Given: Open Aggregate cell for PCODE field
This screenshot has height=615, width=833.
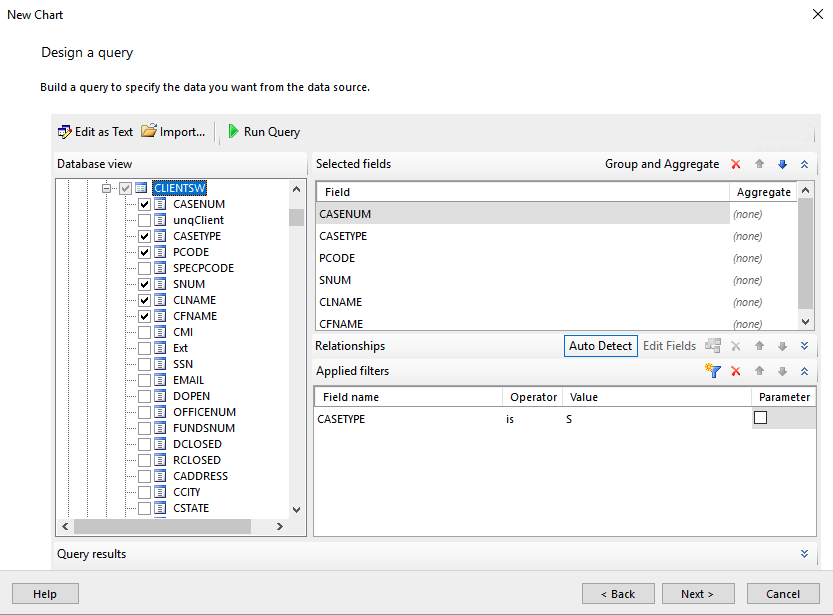Looking at the screenshot, I should [763, 258].
